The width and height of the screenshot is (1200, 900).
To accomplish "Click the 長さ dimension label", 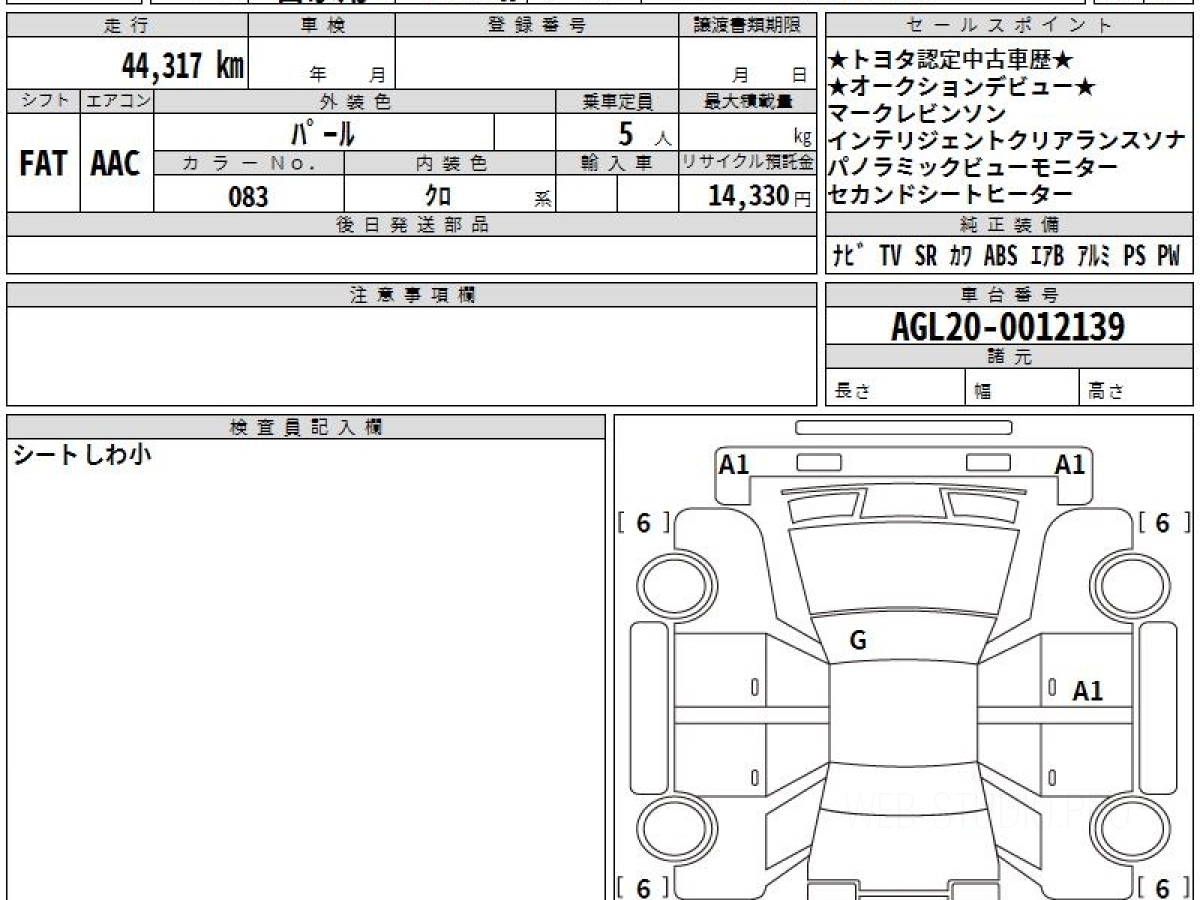I will [853, 392].
